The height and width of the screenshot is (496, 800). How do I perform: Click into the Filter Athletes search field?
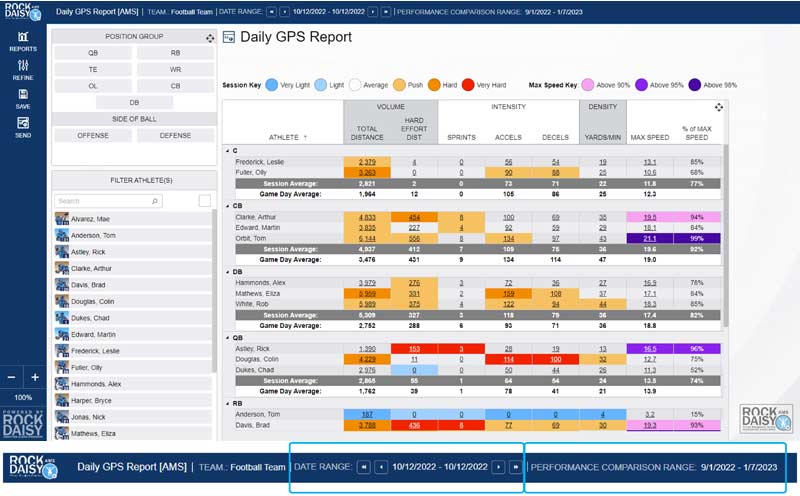point(108,201)
